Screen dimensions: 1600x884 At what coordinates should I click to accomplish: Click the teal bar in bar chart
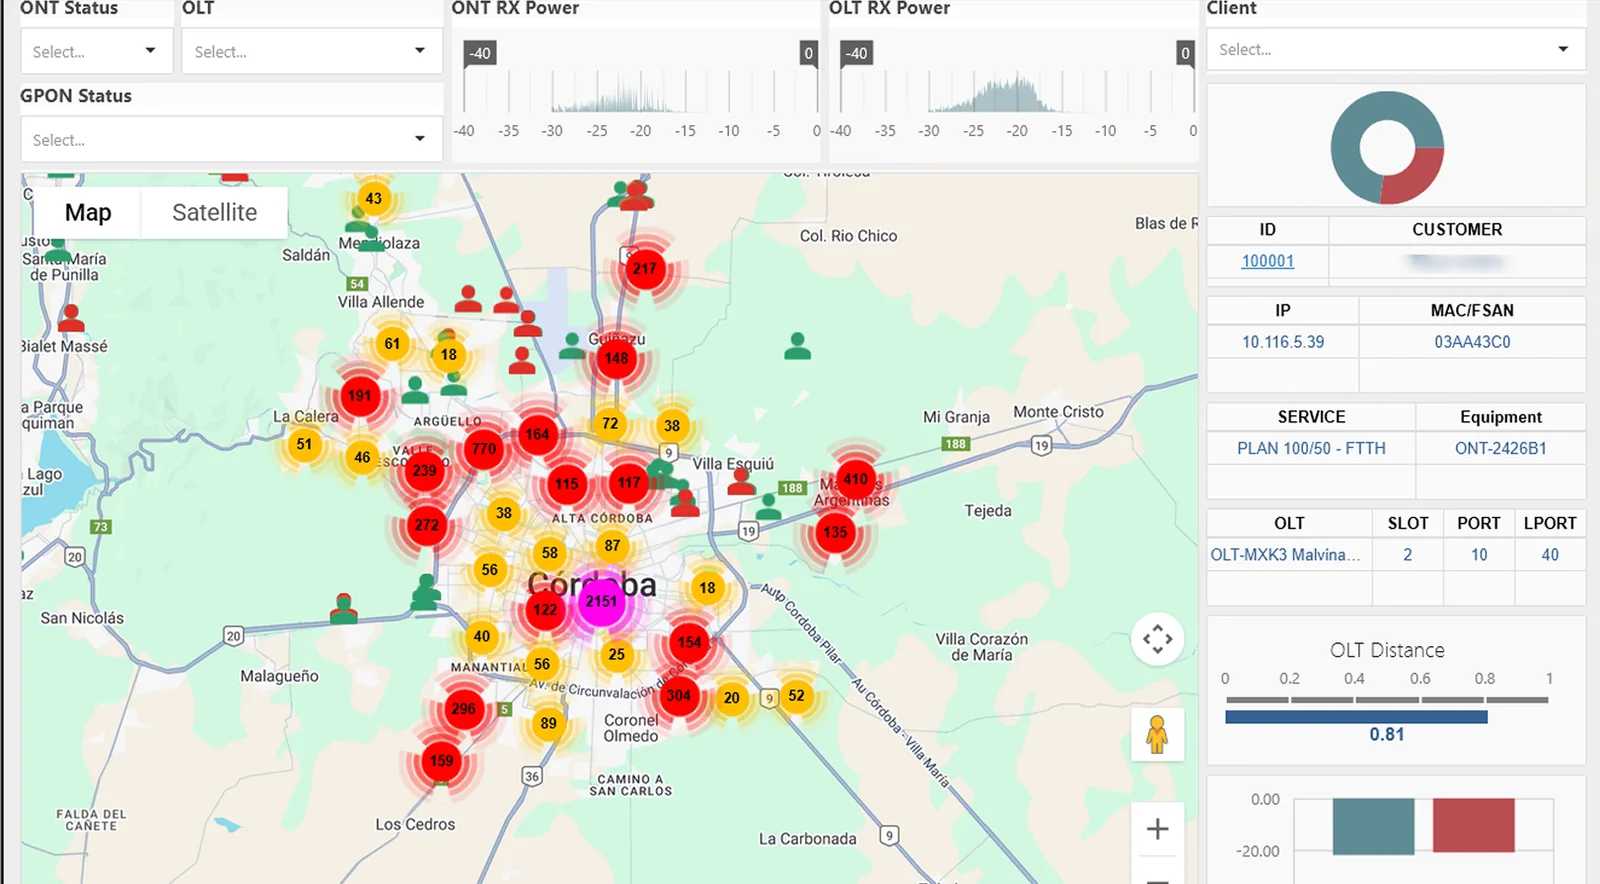[1373, 826]
